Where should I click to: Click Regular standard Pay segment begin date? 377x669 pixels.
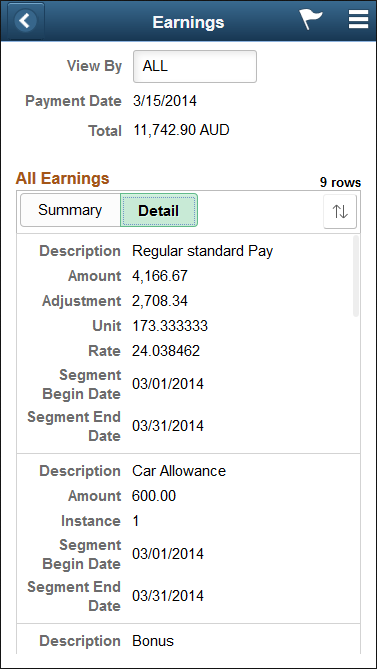[x=168, y=384]
